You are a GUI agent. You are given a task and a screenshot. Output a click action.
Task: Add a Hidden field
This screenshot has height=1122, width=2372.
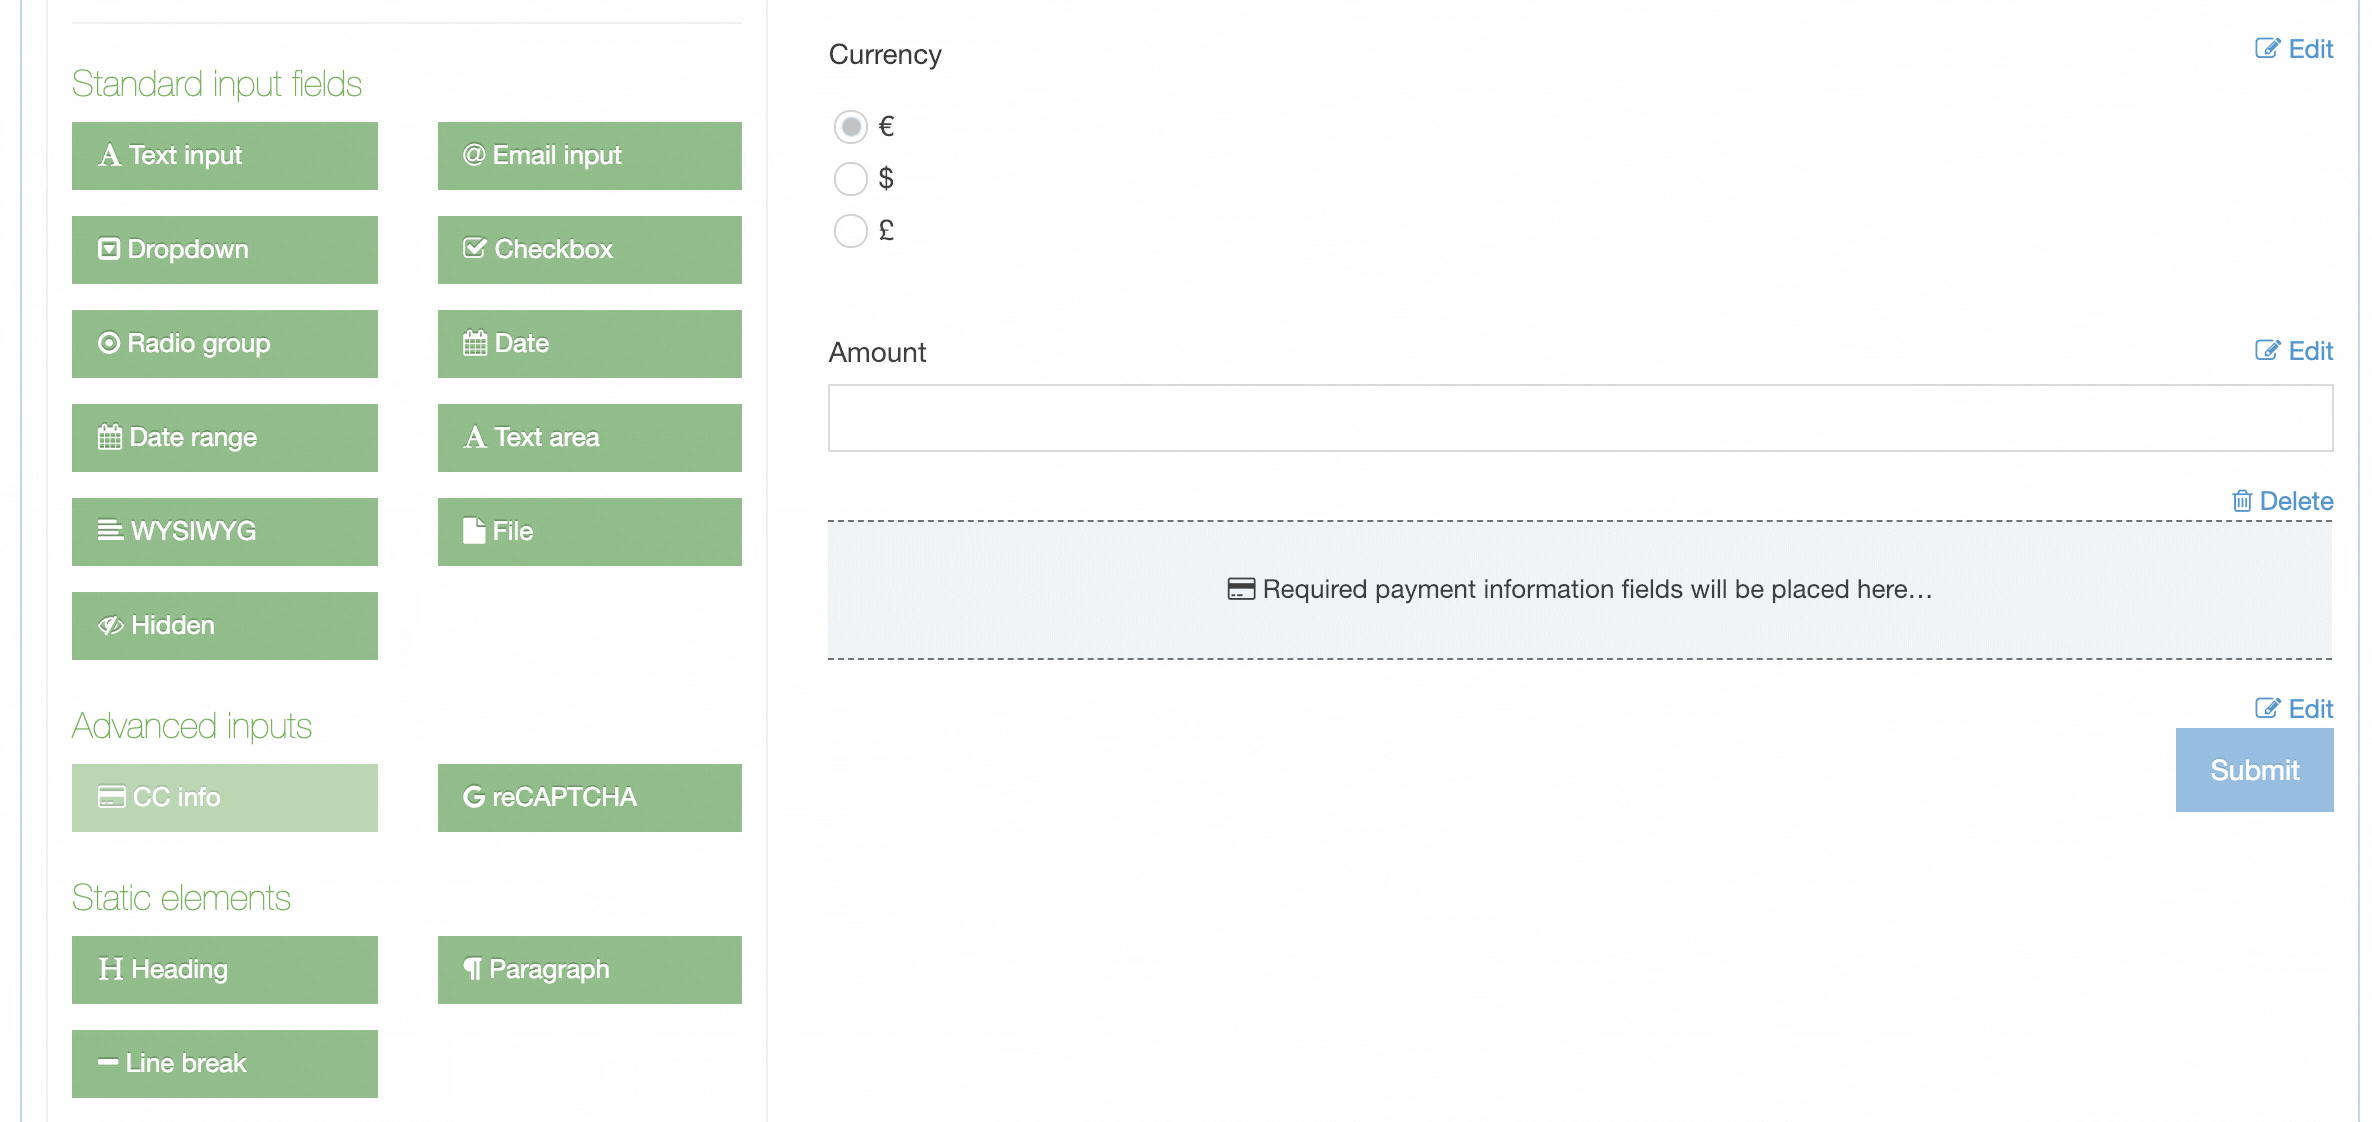click(x=224, y=626)
